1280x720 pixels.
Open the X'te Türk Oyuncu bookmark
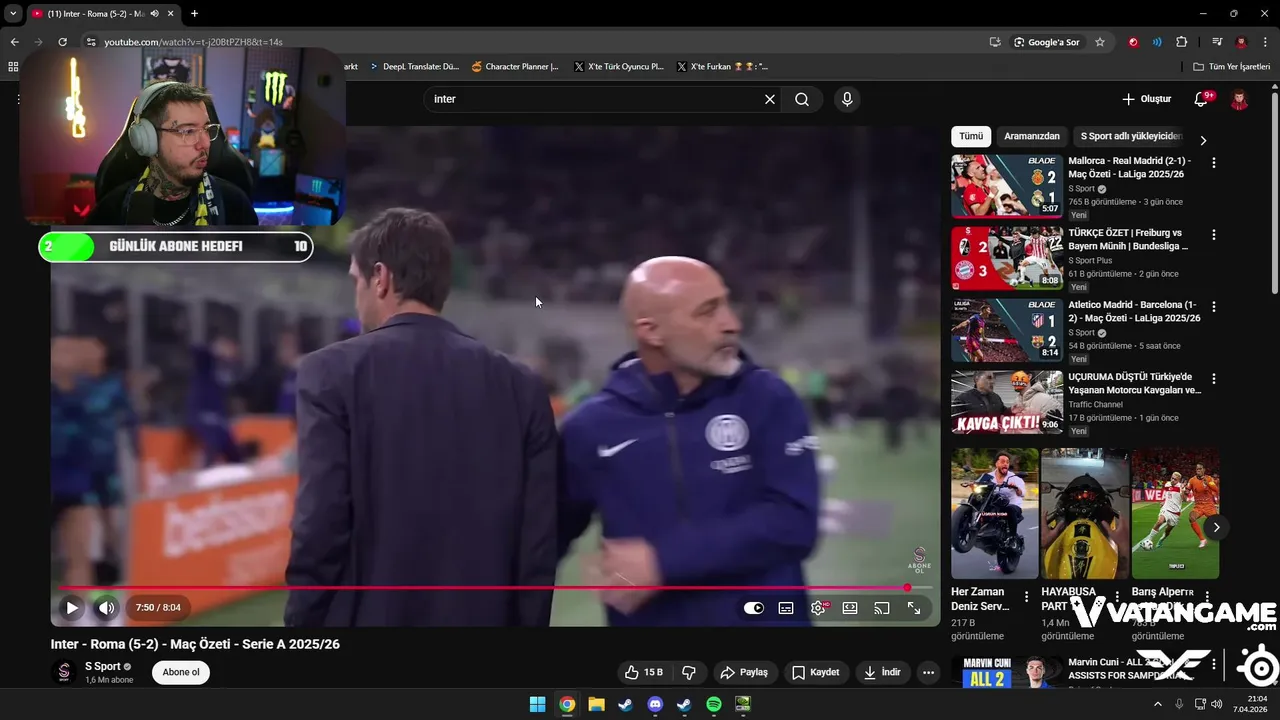(x=619, y=67)
